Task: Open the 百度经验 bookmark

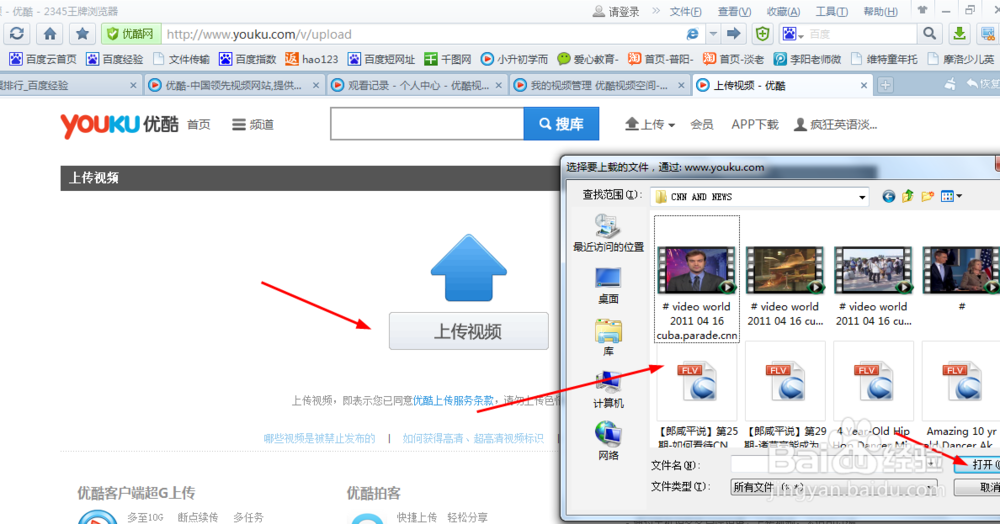Action: coord(115,59)
